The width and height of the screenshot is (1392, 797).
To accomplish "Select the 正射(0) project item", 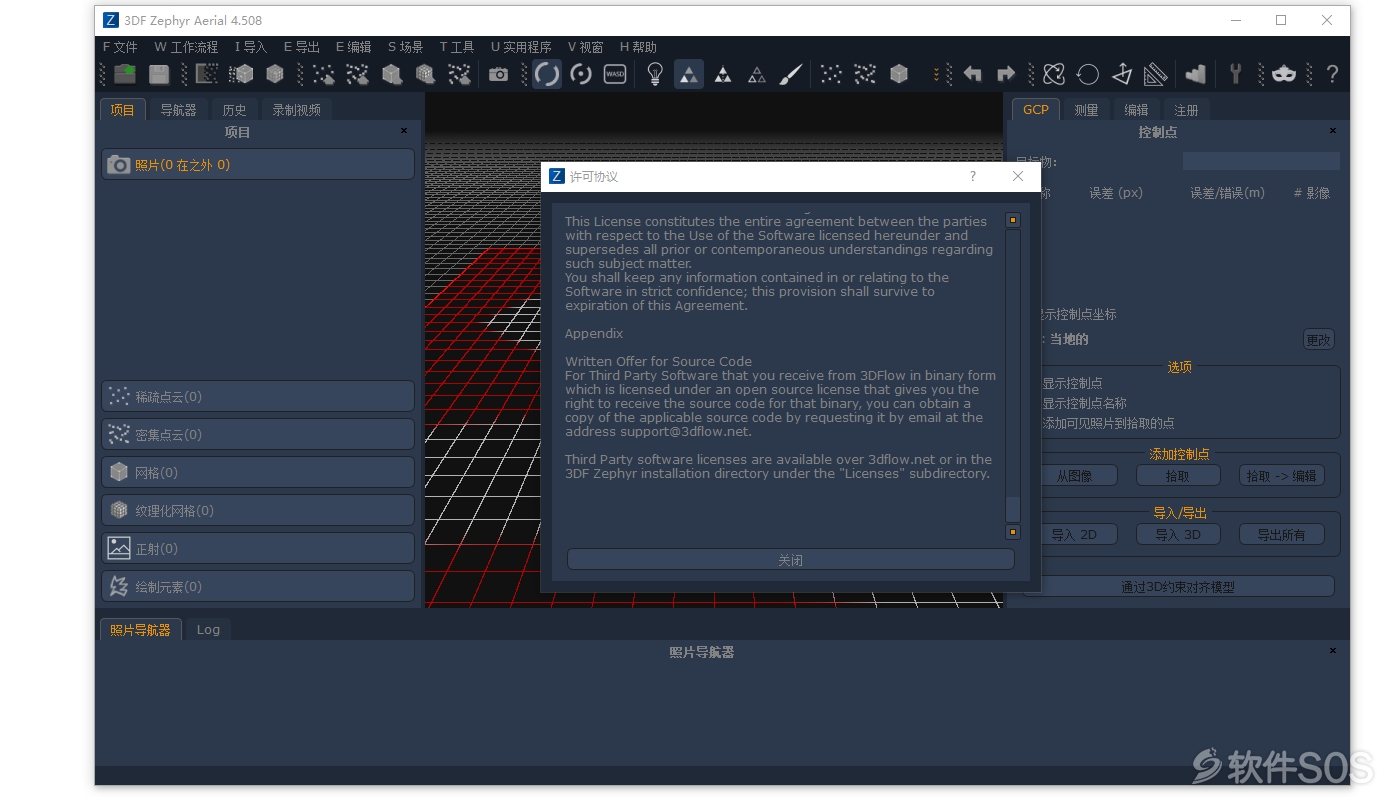I will 258,548.
